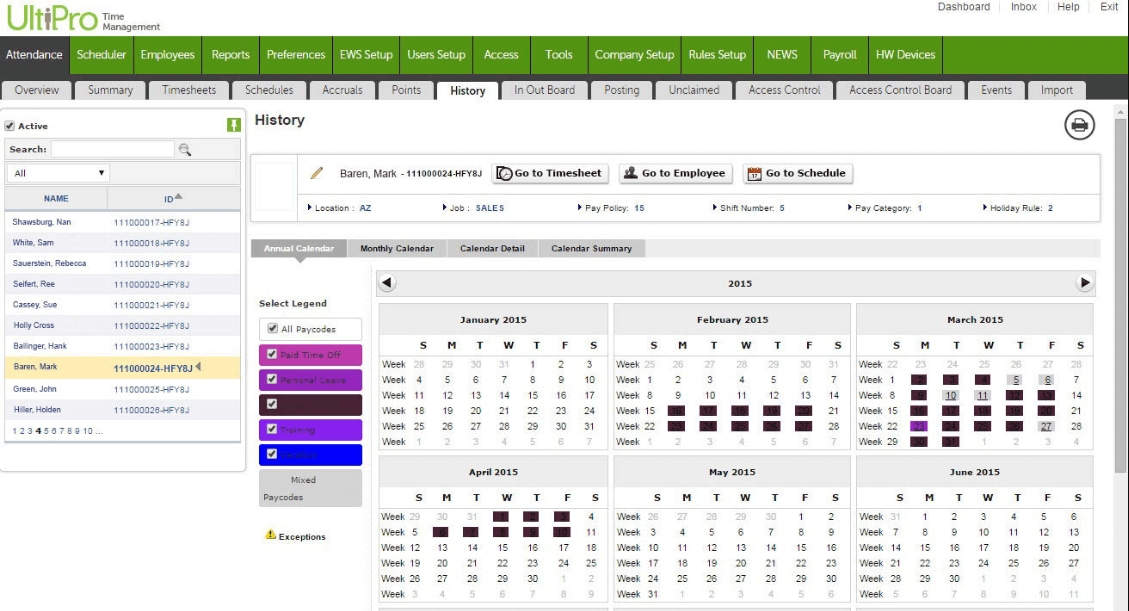Image resolution: width=1129 pixels, height=611 pixels.
Task: Select employee Green, John from list
Action: tap(35, 389)
